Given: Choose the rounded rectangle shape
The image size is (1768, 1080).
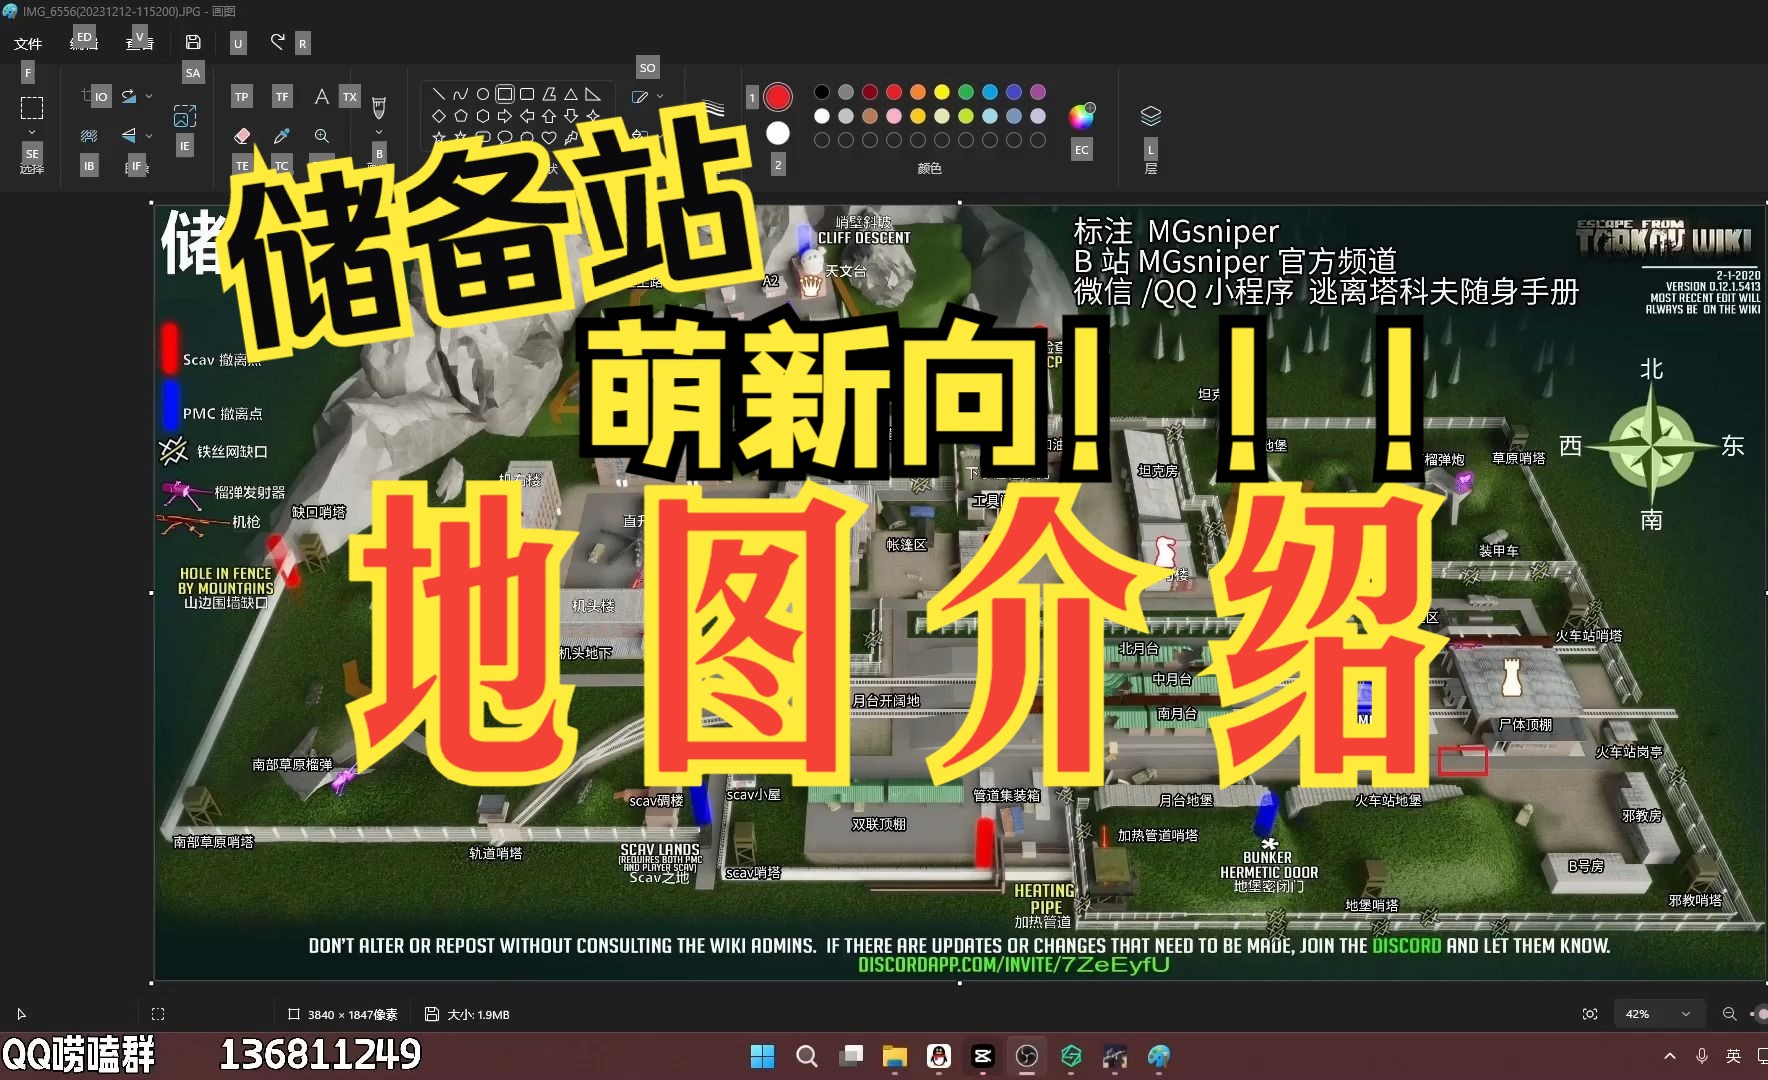Looking at the screenshot, I should 527,94.
